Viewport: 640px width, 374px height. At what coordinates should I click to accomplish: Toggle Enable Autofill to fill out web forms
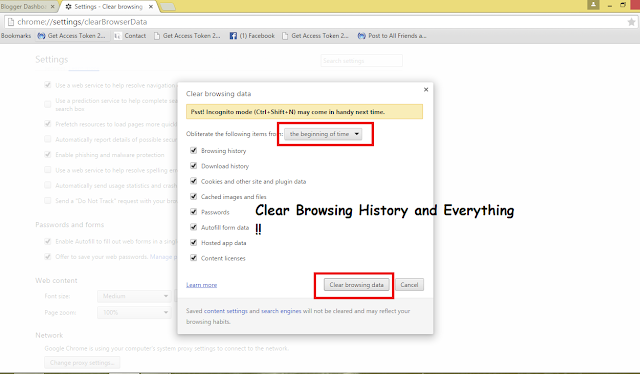click(x=48, y=241)
